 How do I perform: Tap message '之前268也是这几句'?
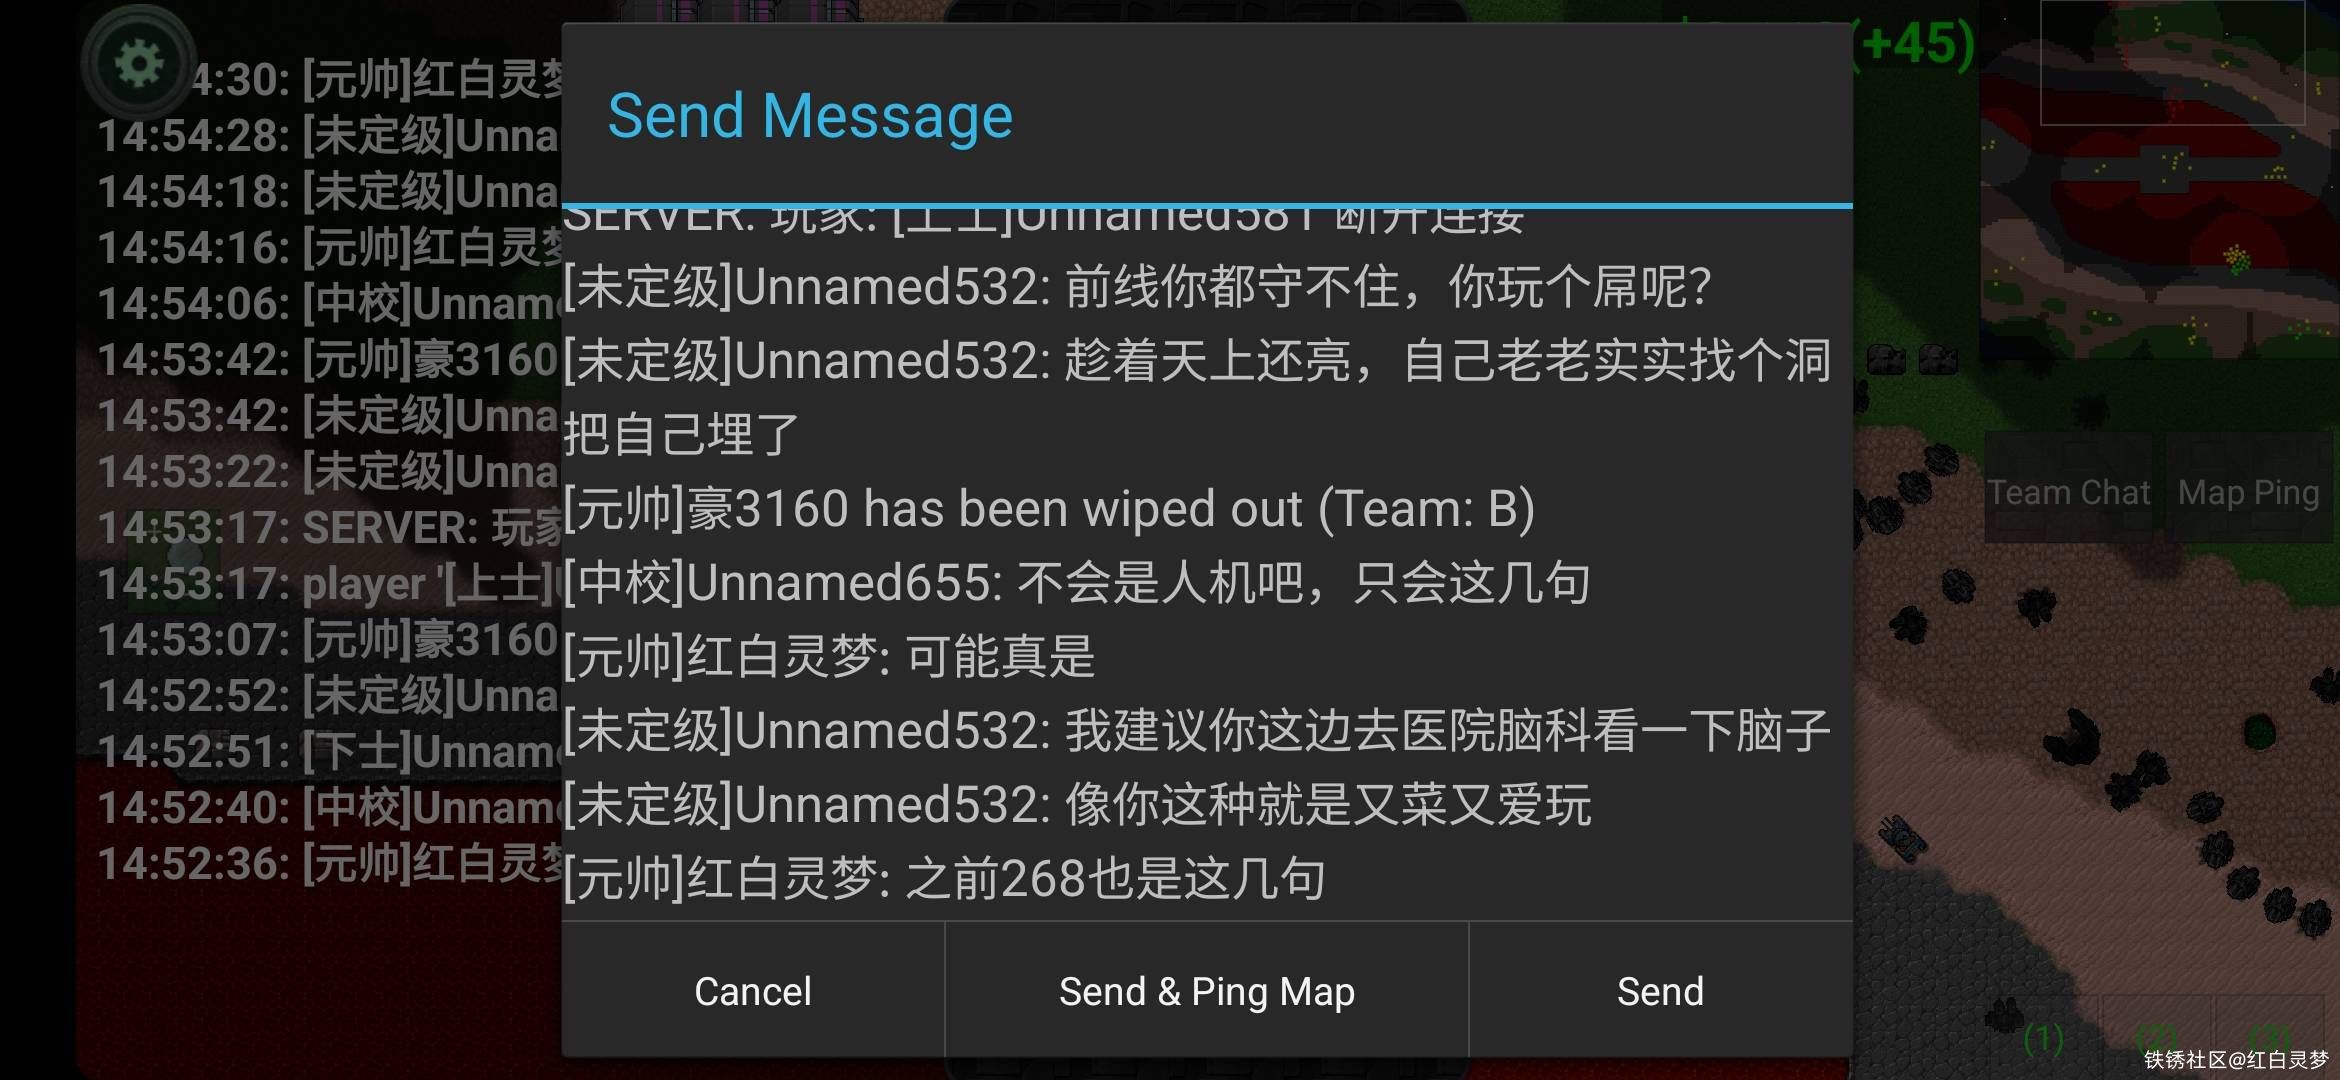[x=945, y=878]
